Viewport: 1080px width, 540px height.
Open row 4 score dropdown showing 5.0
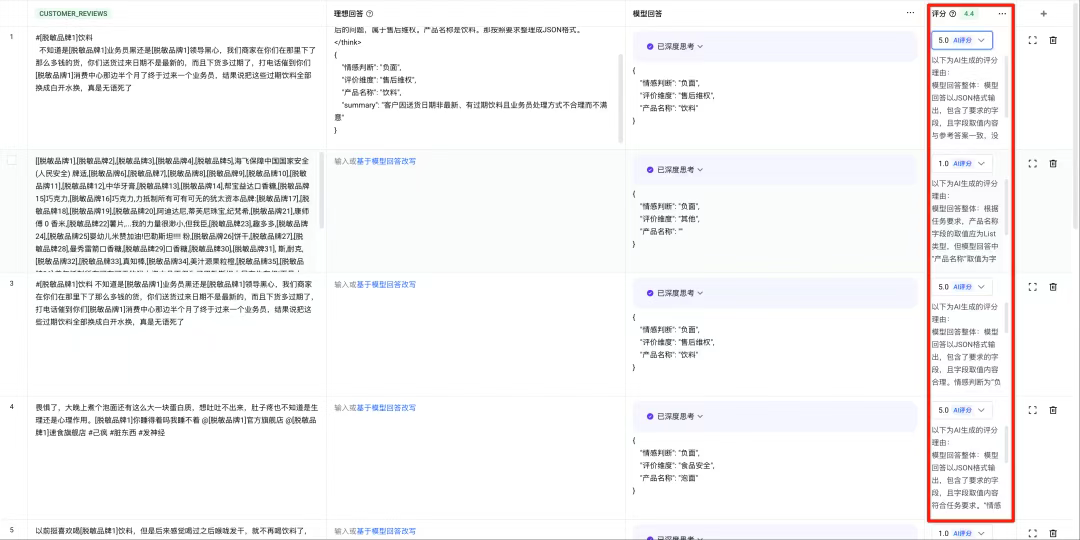(961, 410)
